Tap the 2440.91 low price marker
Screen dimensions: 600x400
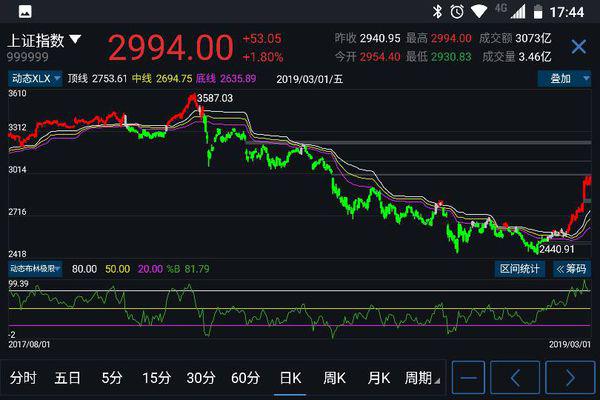557,250
